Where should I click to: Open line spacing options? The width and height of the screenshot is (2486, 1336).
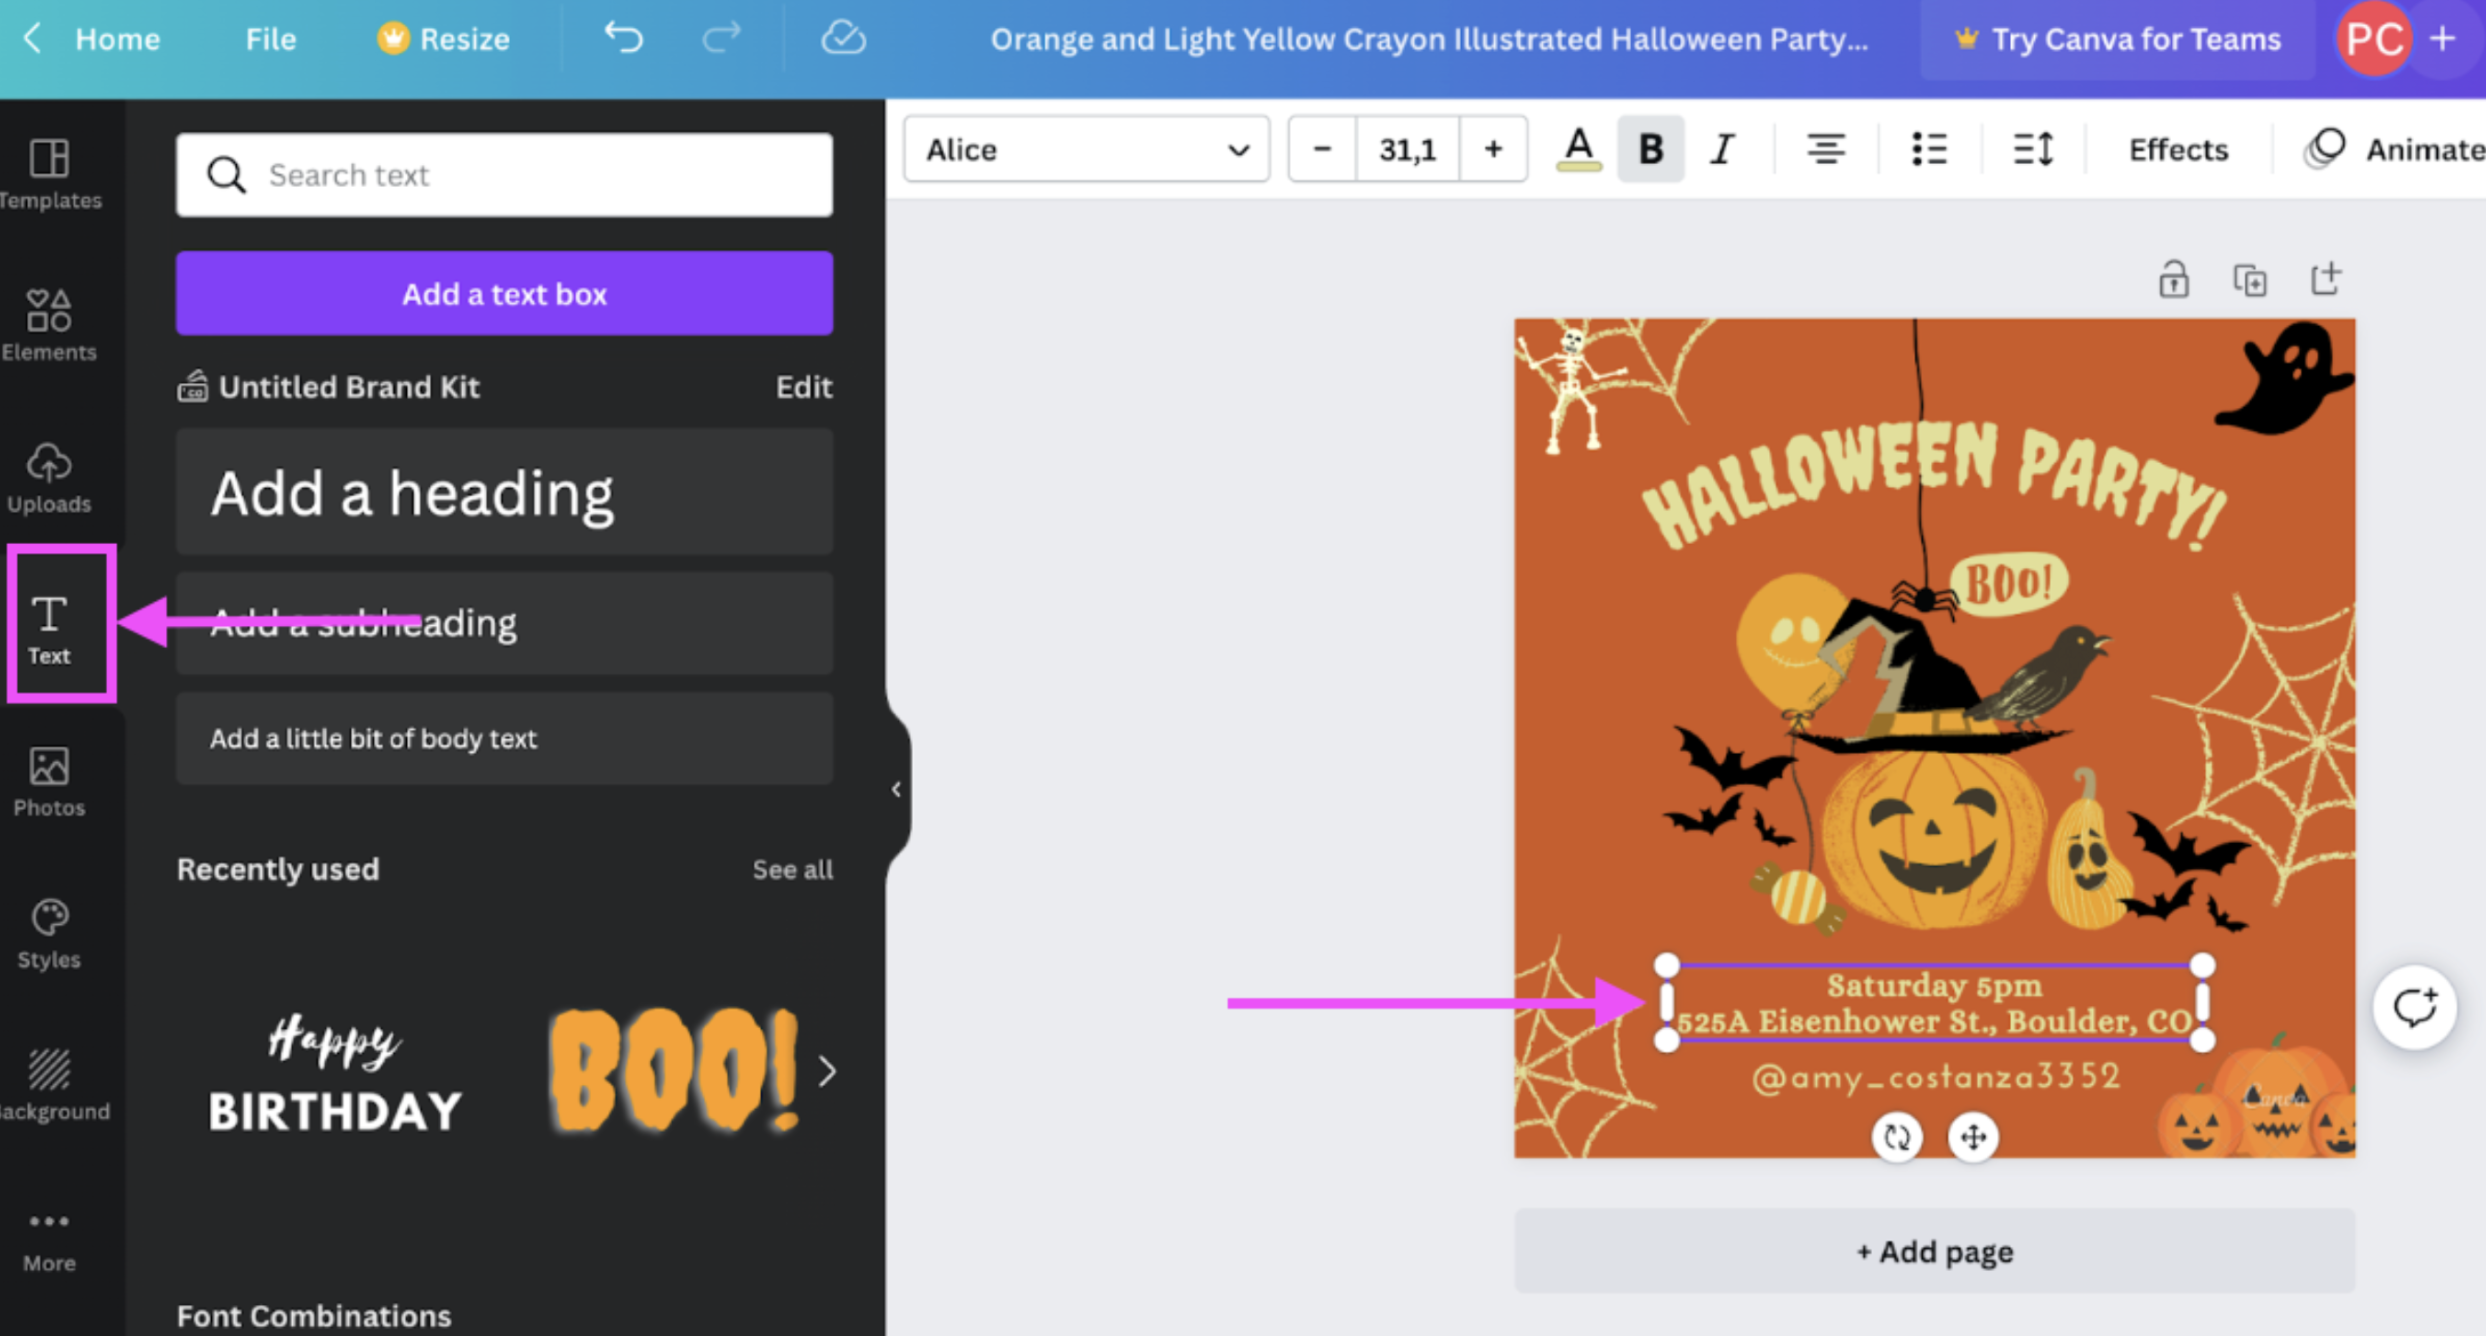[x=2033, y=149]
